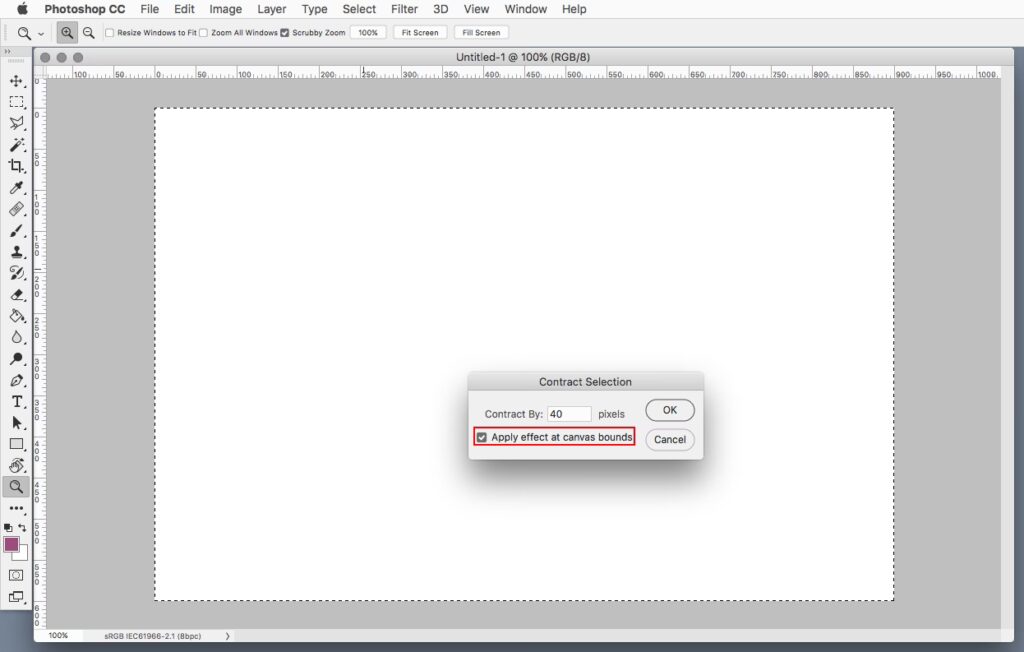This screenshot has height=652, width=1024.
Task: Click the Fit Screen button
Action: (x=419, y=33)
